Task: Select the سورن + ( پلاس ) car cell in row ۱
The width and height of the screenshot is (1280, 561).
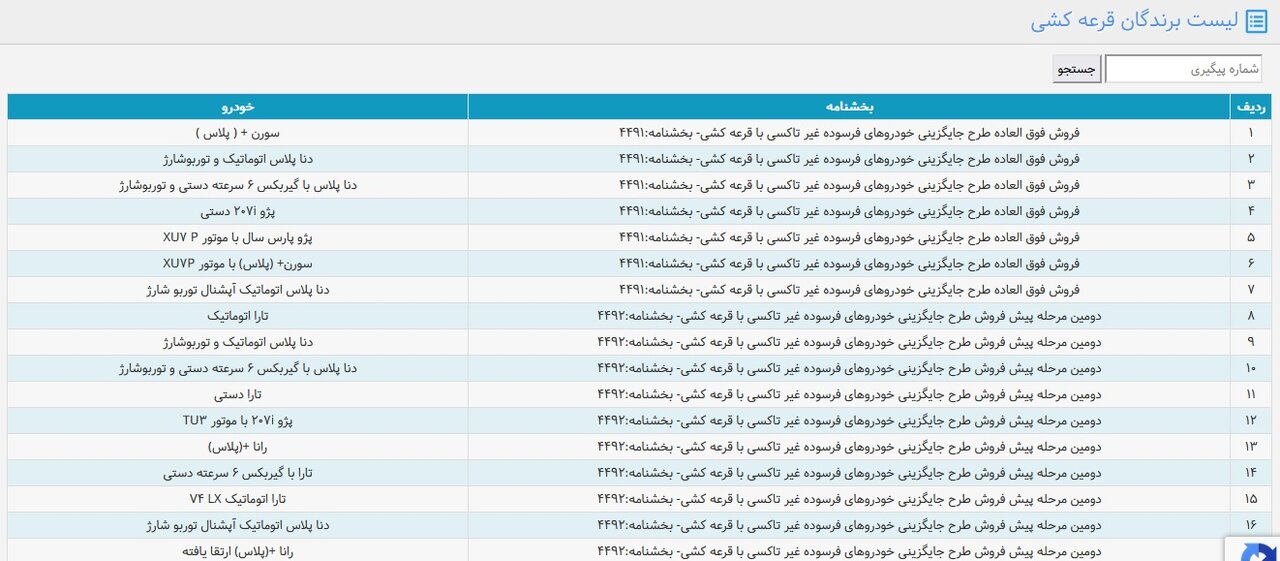Action: tap(237, 133)
